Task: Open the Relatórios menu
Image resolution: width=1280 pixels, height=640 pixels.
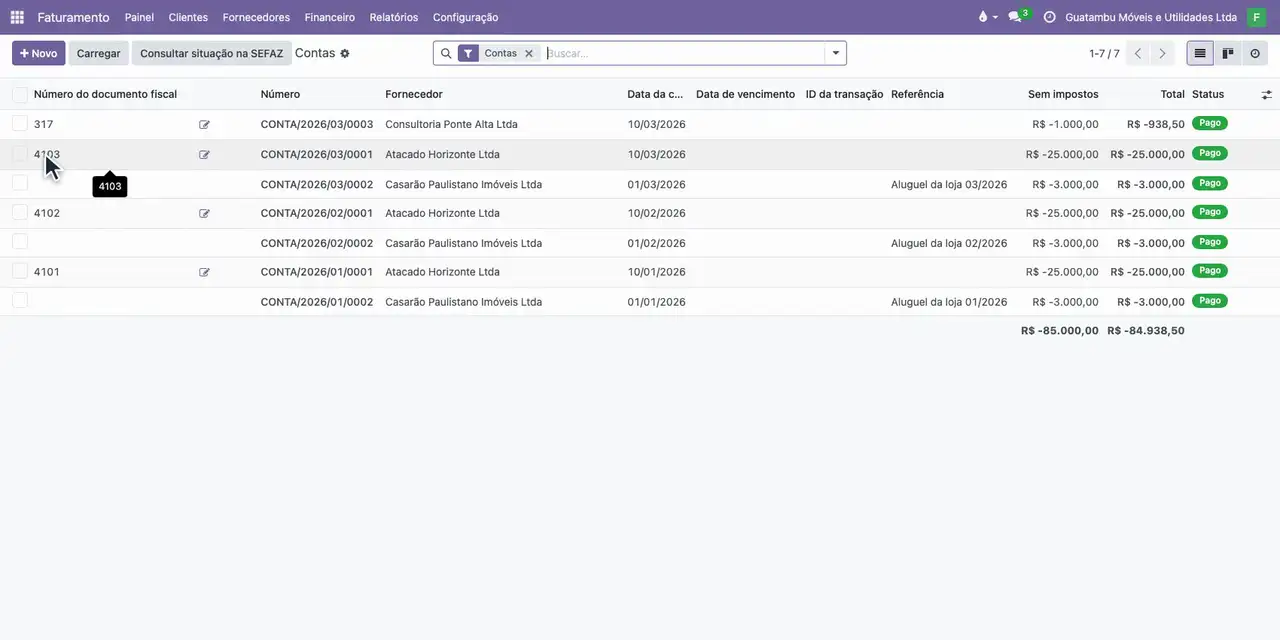Action: [394, 17]
